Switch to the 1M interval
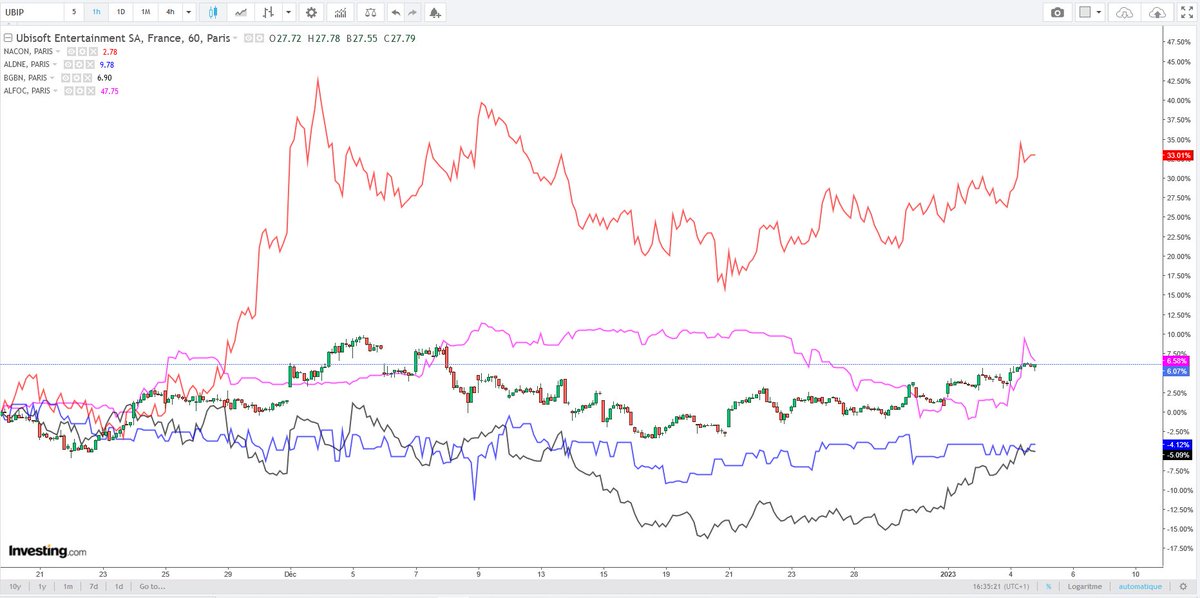 coord(145,12)
